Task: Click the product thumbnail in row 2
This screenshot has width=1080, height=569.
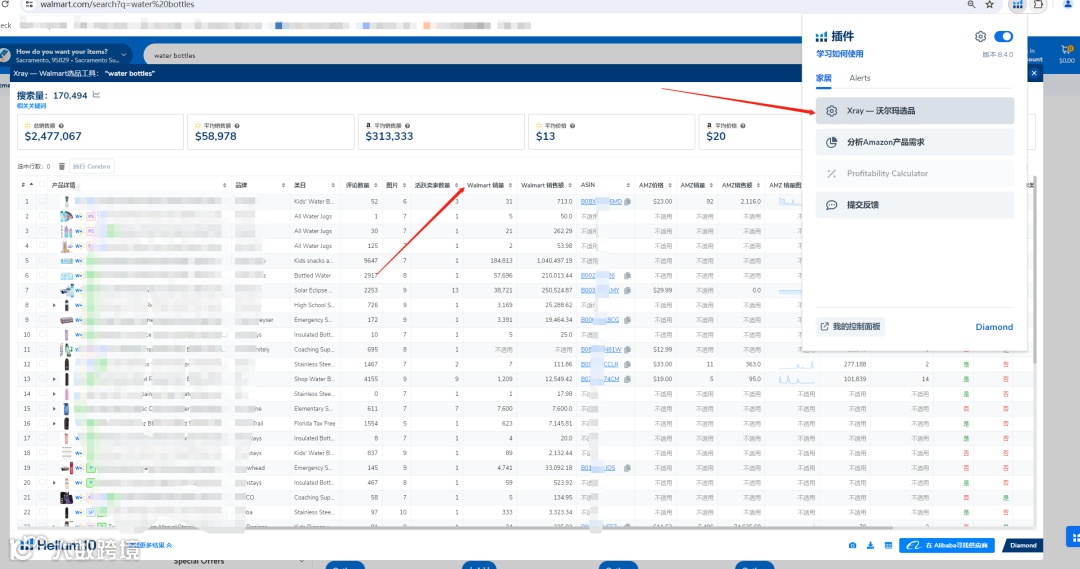Action: [66, 216]
